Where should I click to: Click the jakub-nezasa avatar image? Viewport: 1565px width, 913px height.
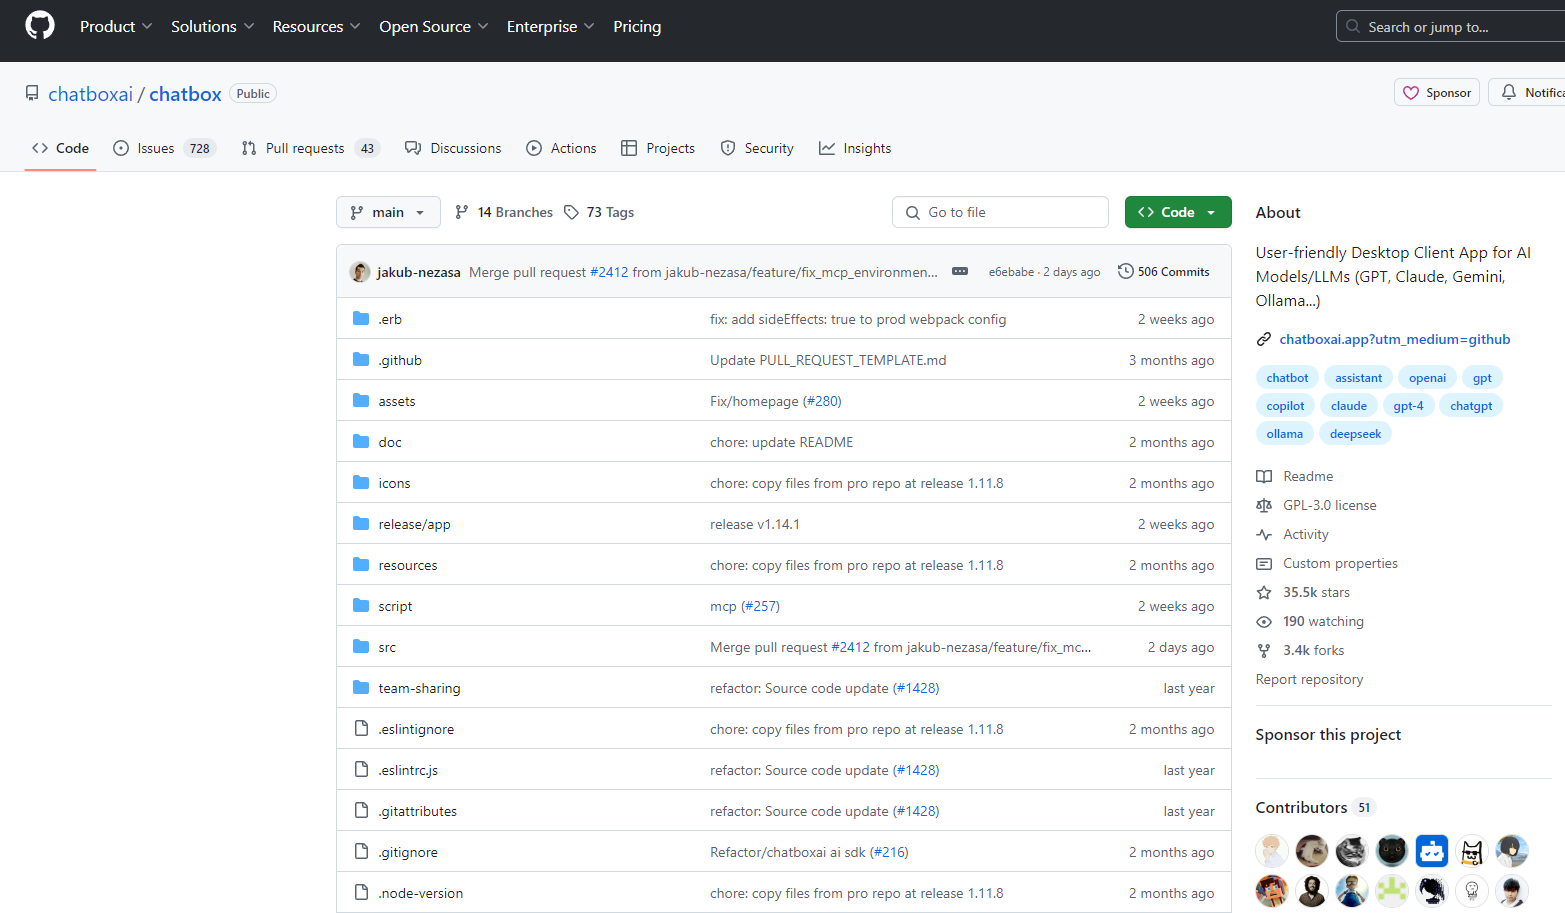click(360, 272)
